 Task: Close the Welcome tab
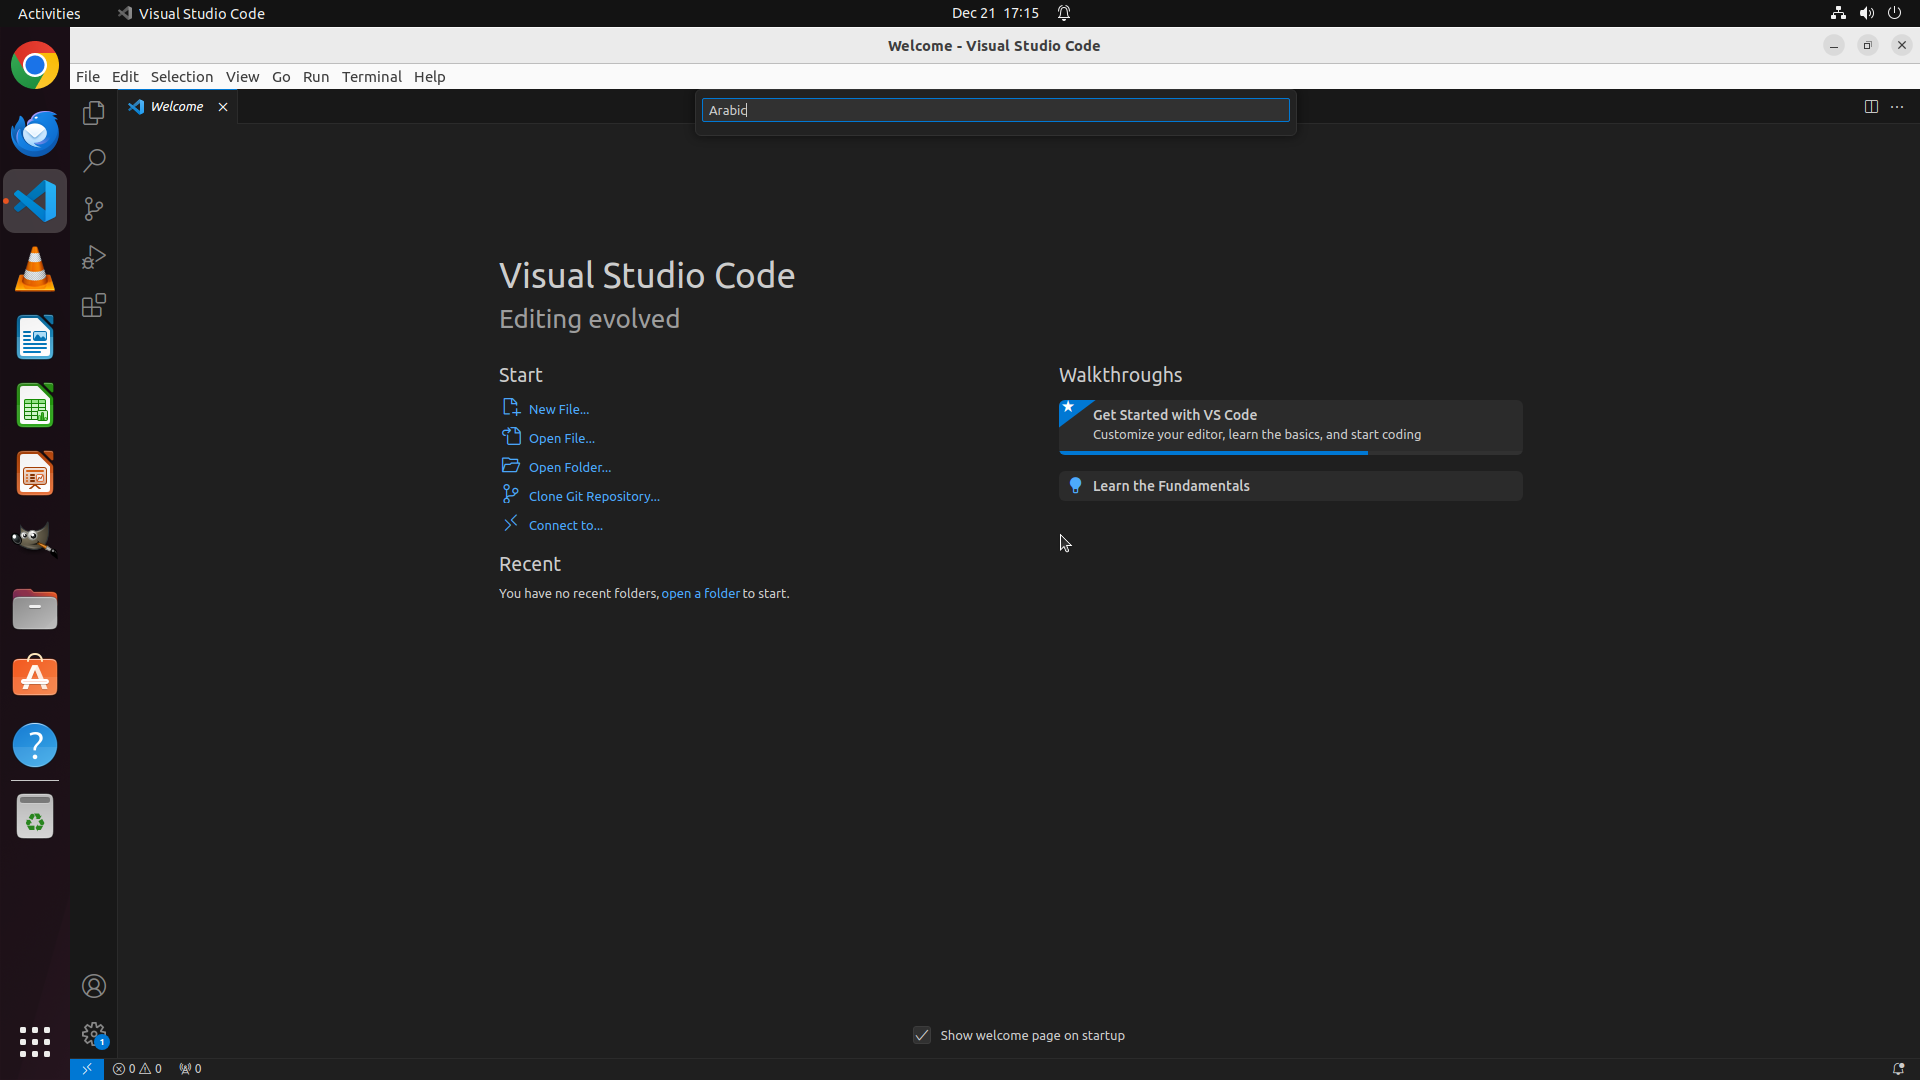click(223, 107)
